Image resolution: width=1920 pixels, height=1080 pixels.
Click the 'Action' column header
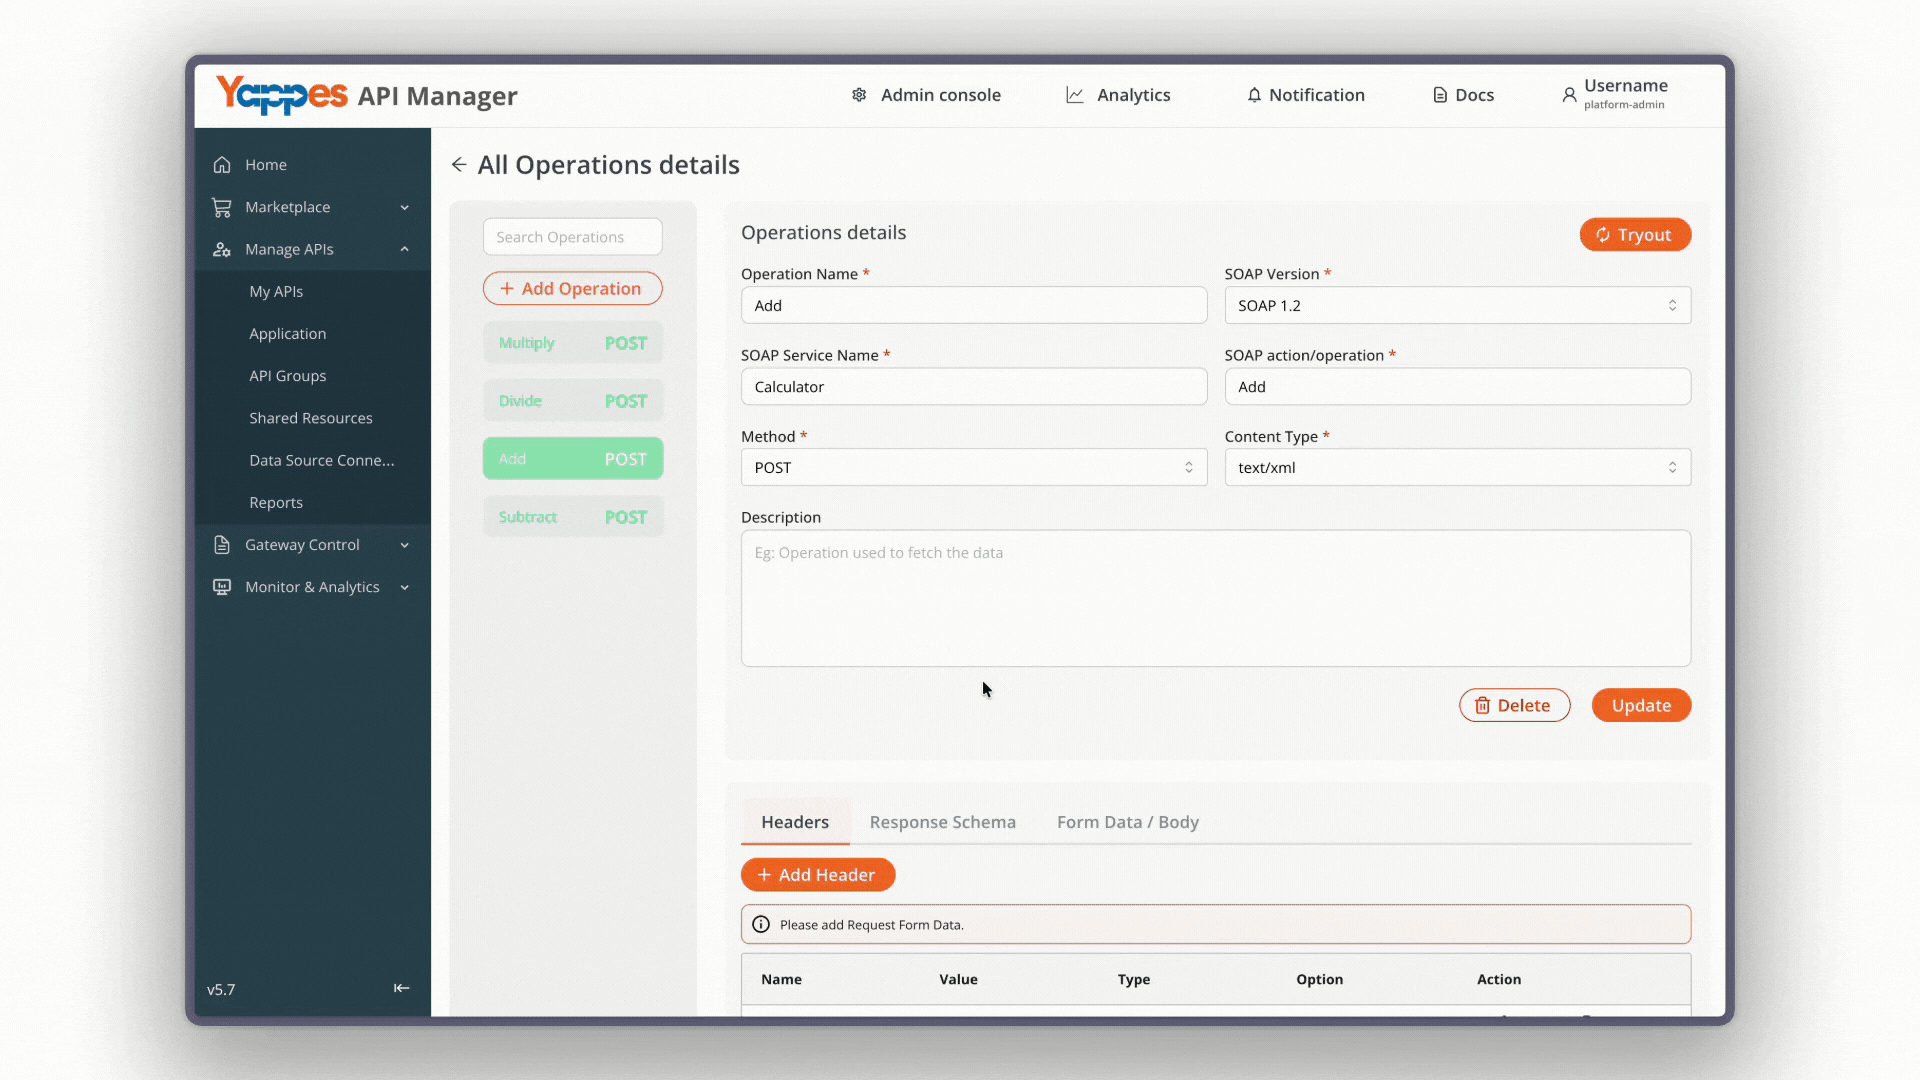[x=1498, y=979]
